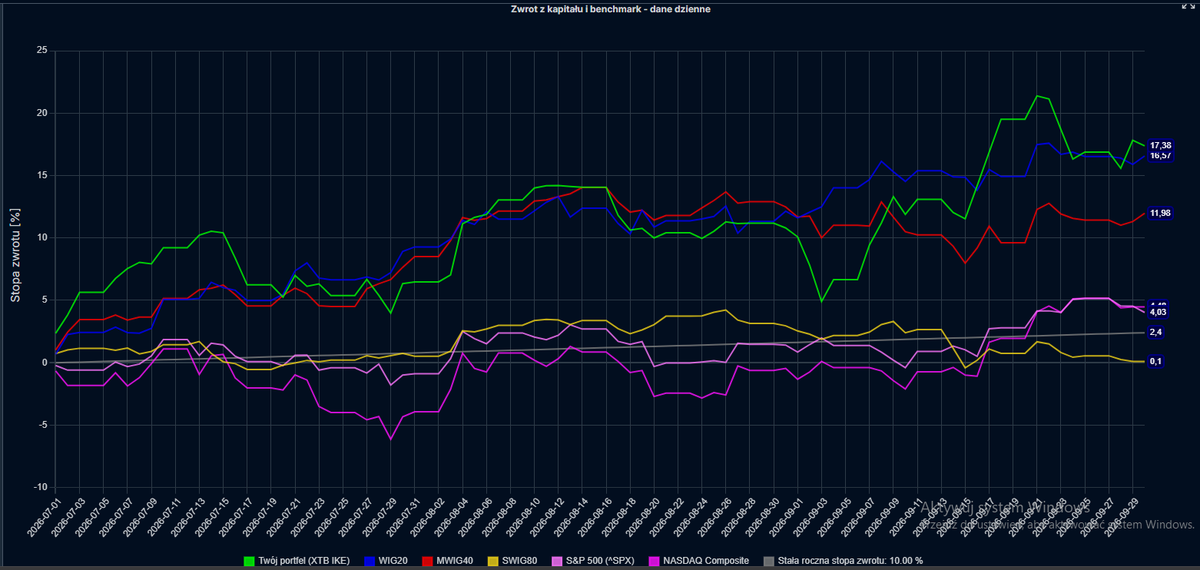Click the -5 tick on the y-axis
1200x570 pixels.
coord(41,425)
